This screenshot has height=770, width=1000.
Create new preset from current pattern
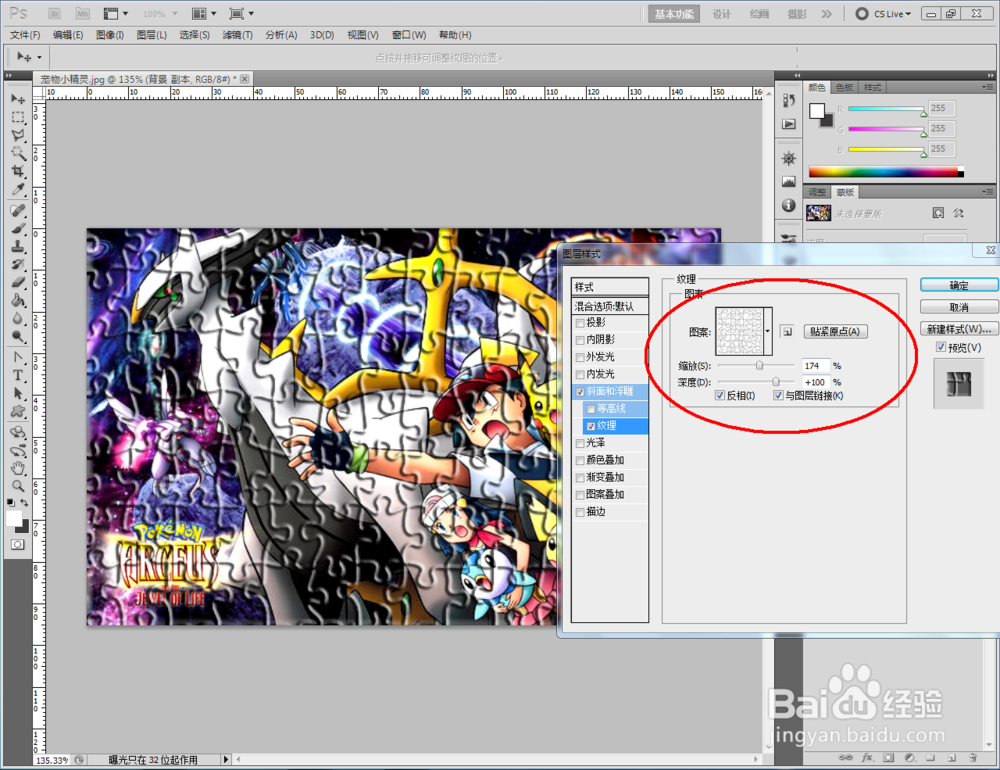click(x=787, y=332)
